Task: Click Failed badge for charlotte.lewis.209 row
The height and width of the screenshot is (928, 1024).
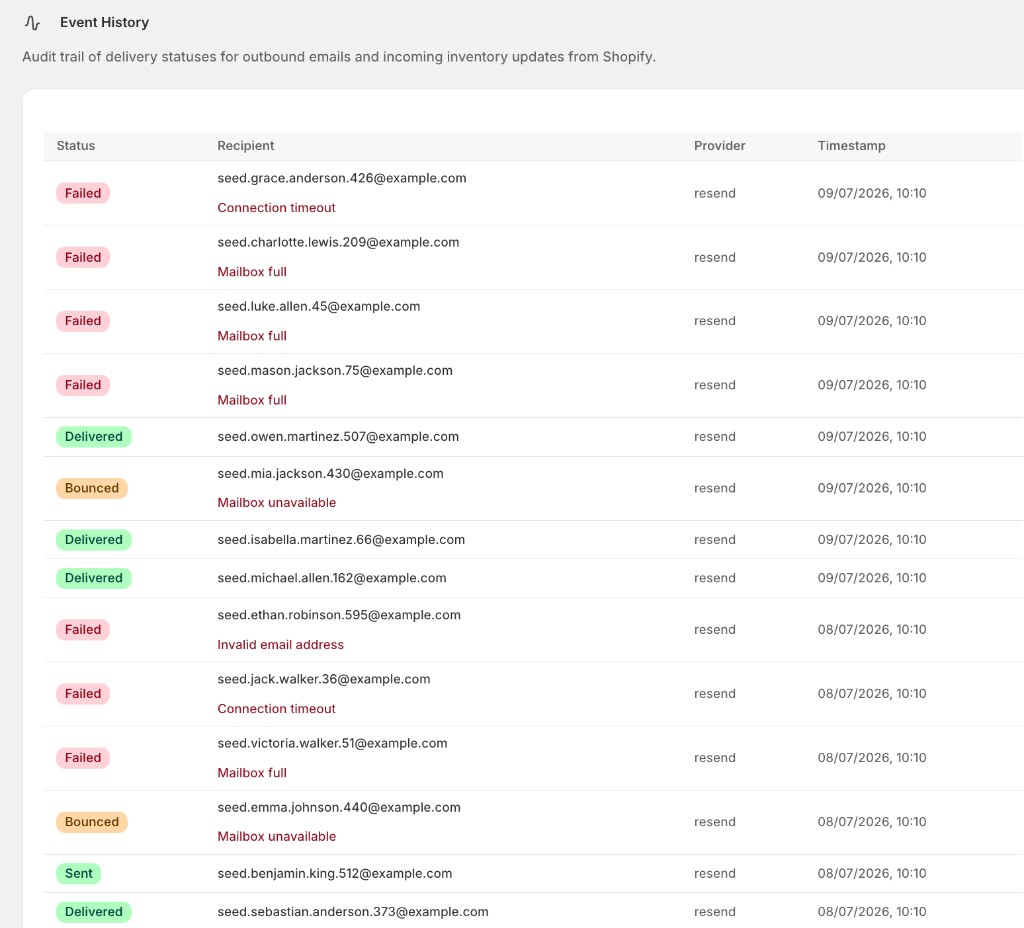Action: tap(83, 257)
